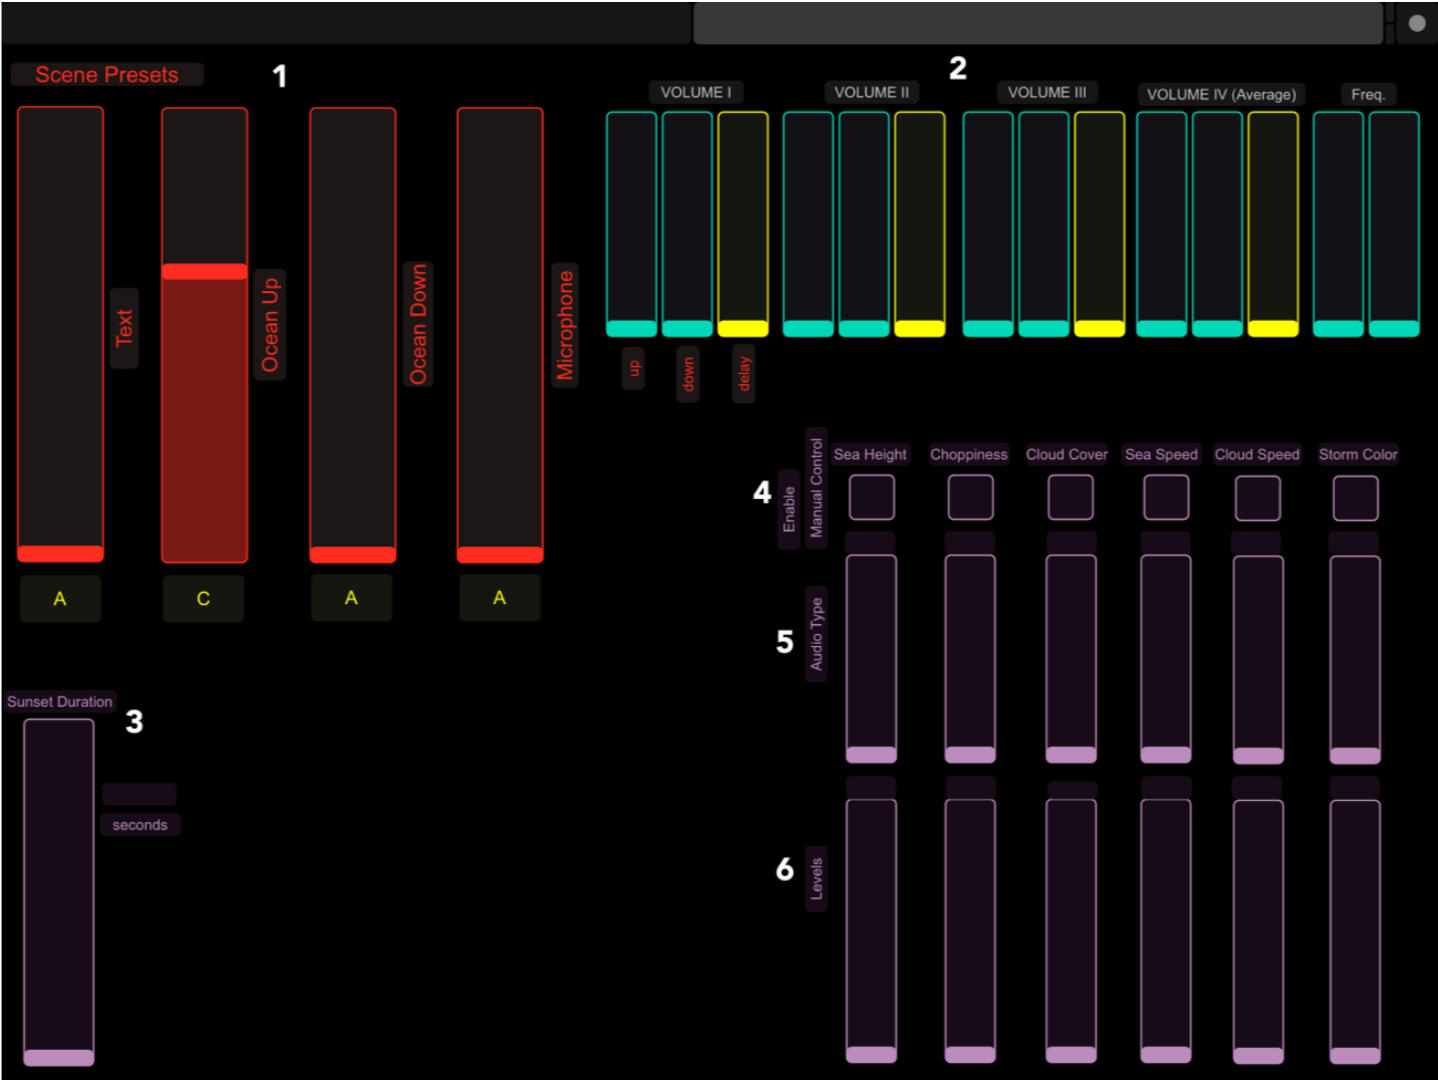Toggle the Sea Speed enable box
Image resolution: width=1438 pixels, height=1080 pixels.
(1166, 497)
